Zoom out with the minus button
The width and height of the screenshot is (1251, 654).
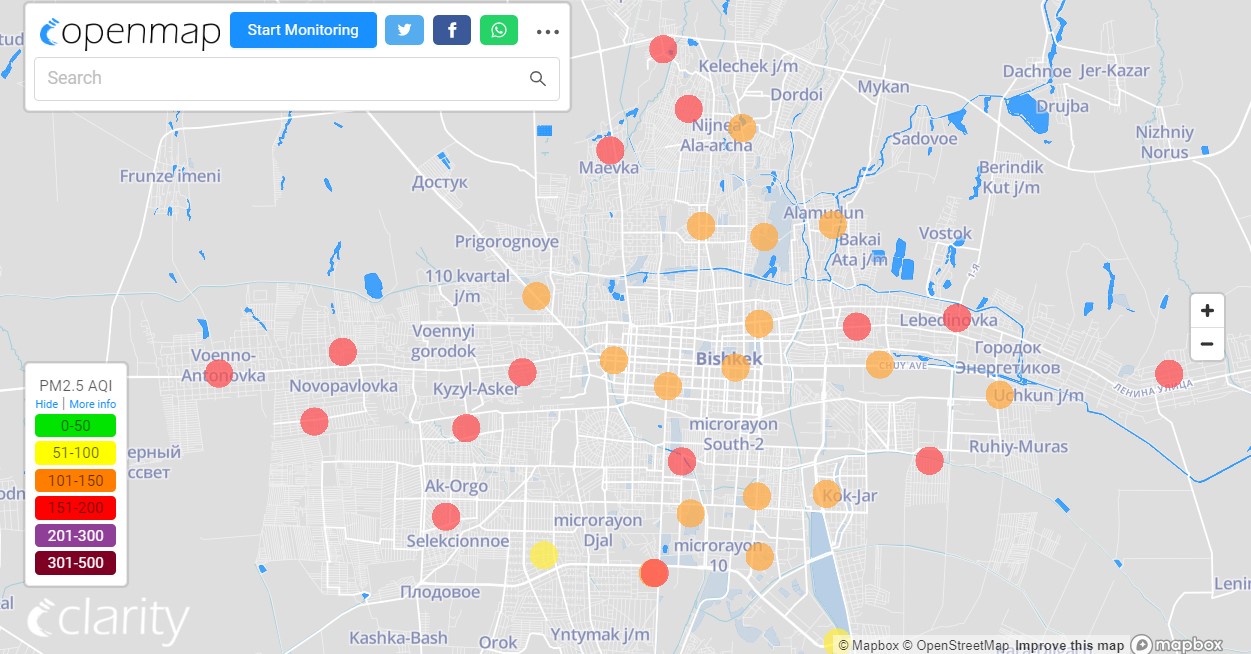coord(1207,344)
